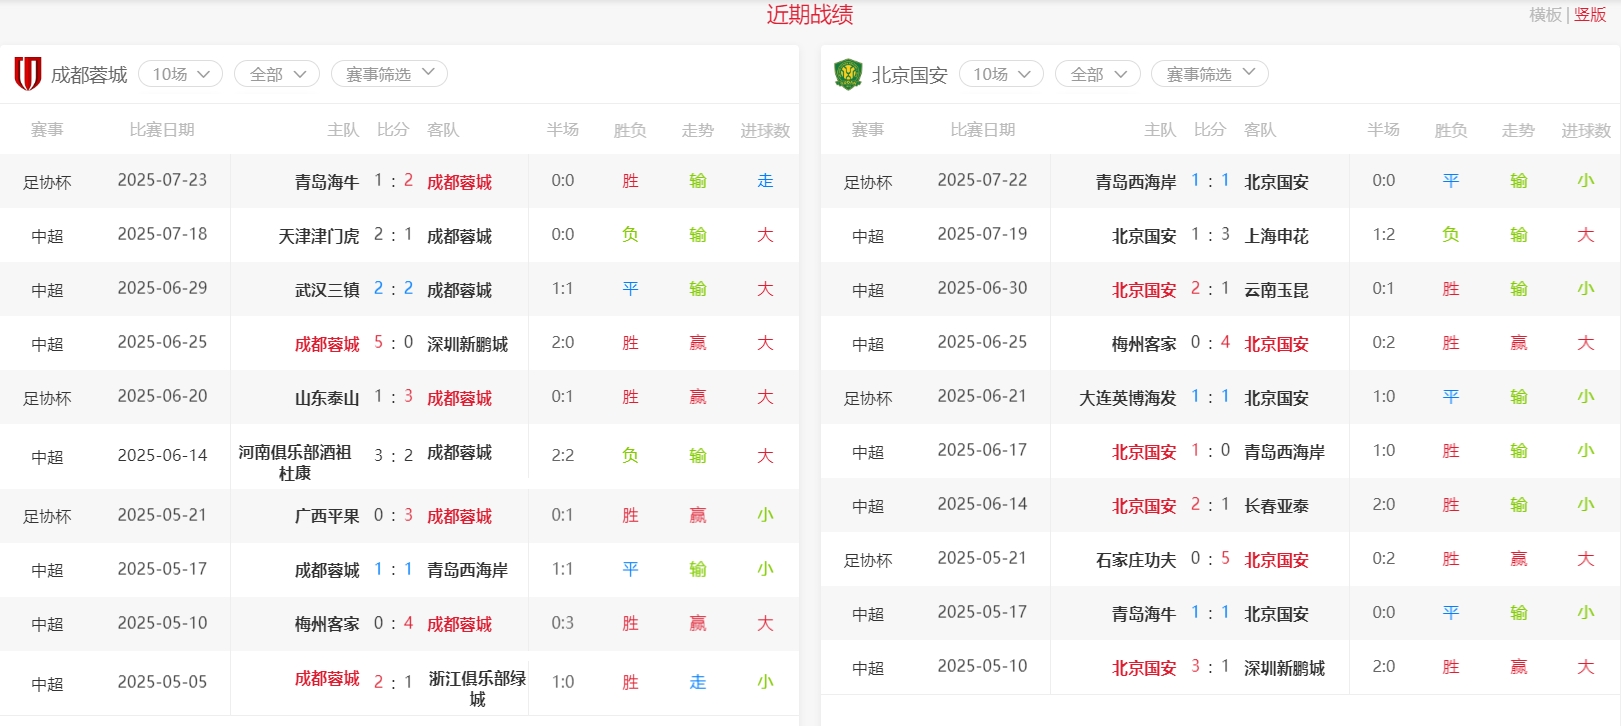Click 进球数 column header in 北京国安 table
This screenshot has height=726, width=1621.
pyautogui.click(x=1585, y=130)
